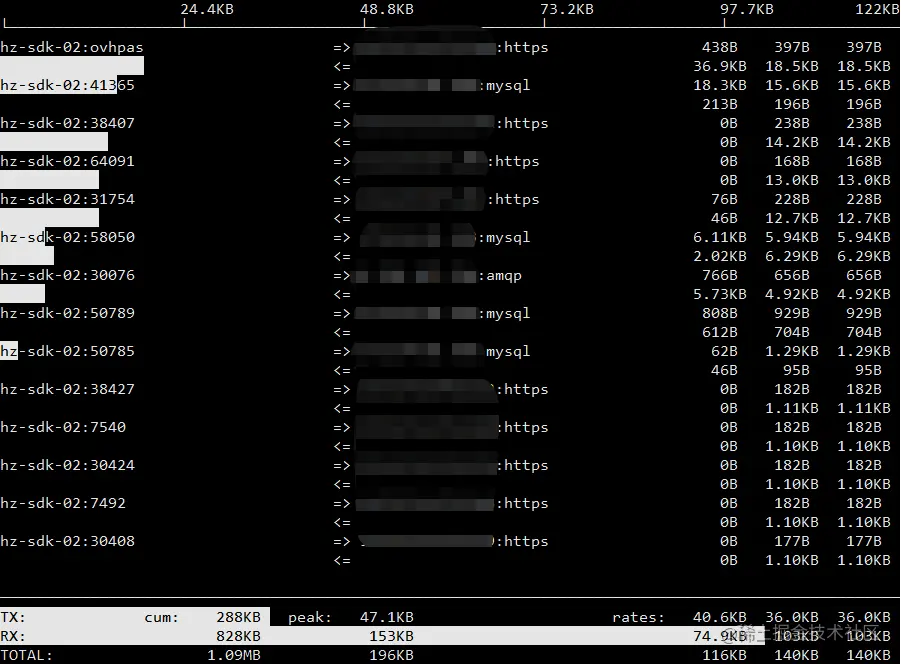Click the TX: label in totals
Image resolution: width=901 pixels, height=664 pixels.
click(13, 617)
